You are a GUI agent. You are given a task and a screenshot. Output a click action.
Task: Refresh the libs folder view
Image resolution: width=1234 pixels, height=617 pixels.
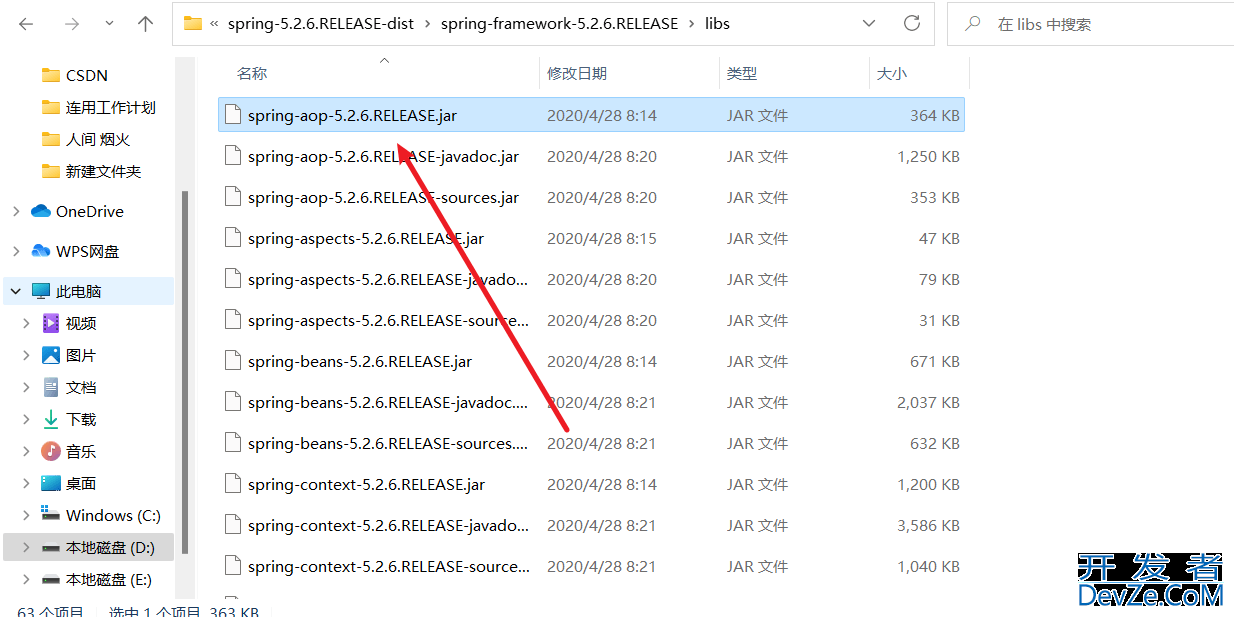(911, 23)
